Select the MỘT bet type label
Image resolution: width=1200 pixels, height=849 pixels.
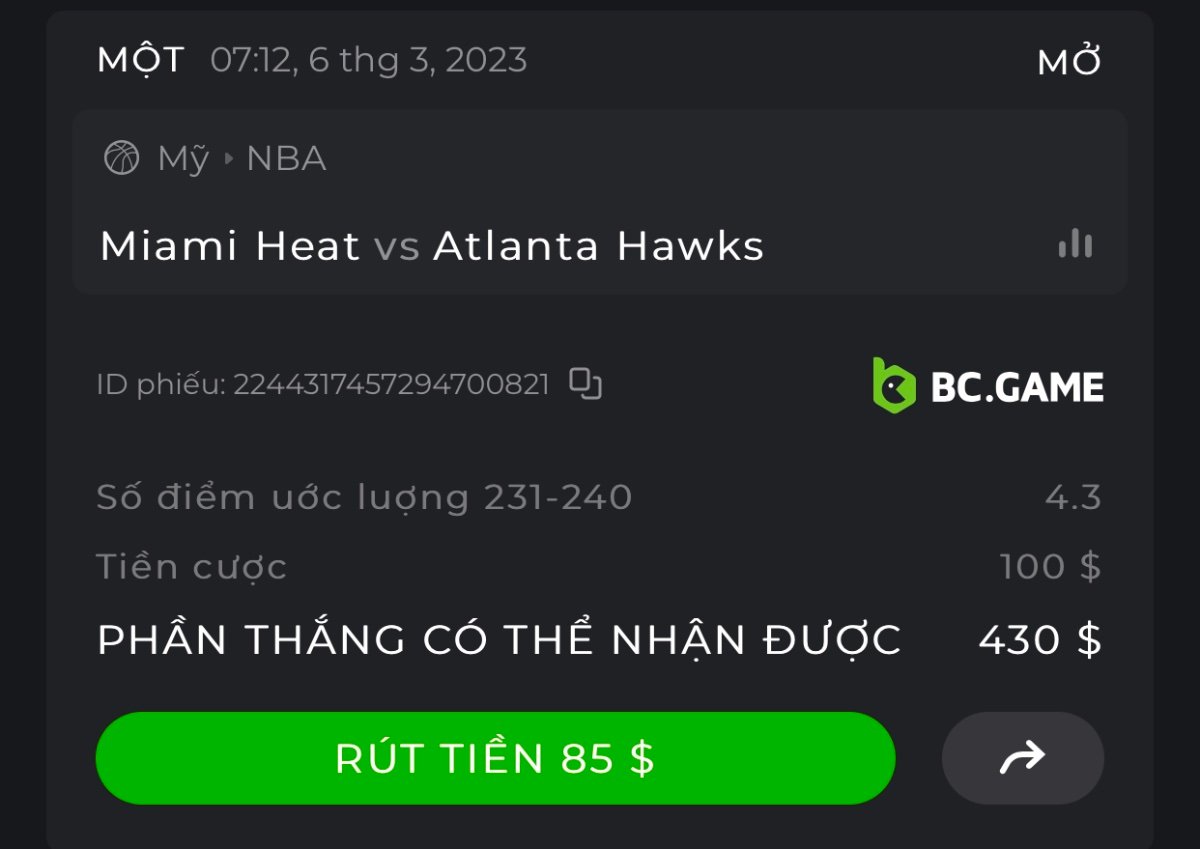tap(141, 59)
